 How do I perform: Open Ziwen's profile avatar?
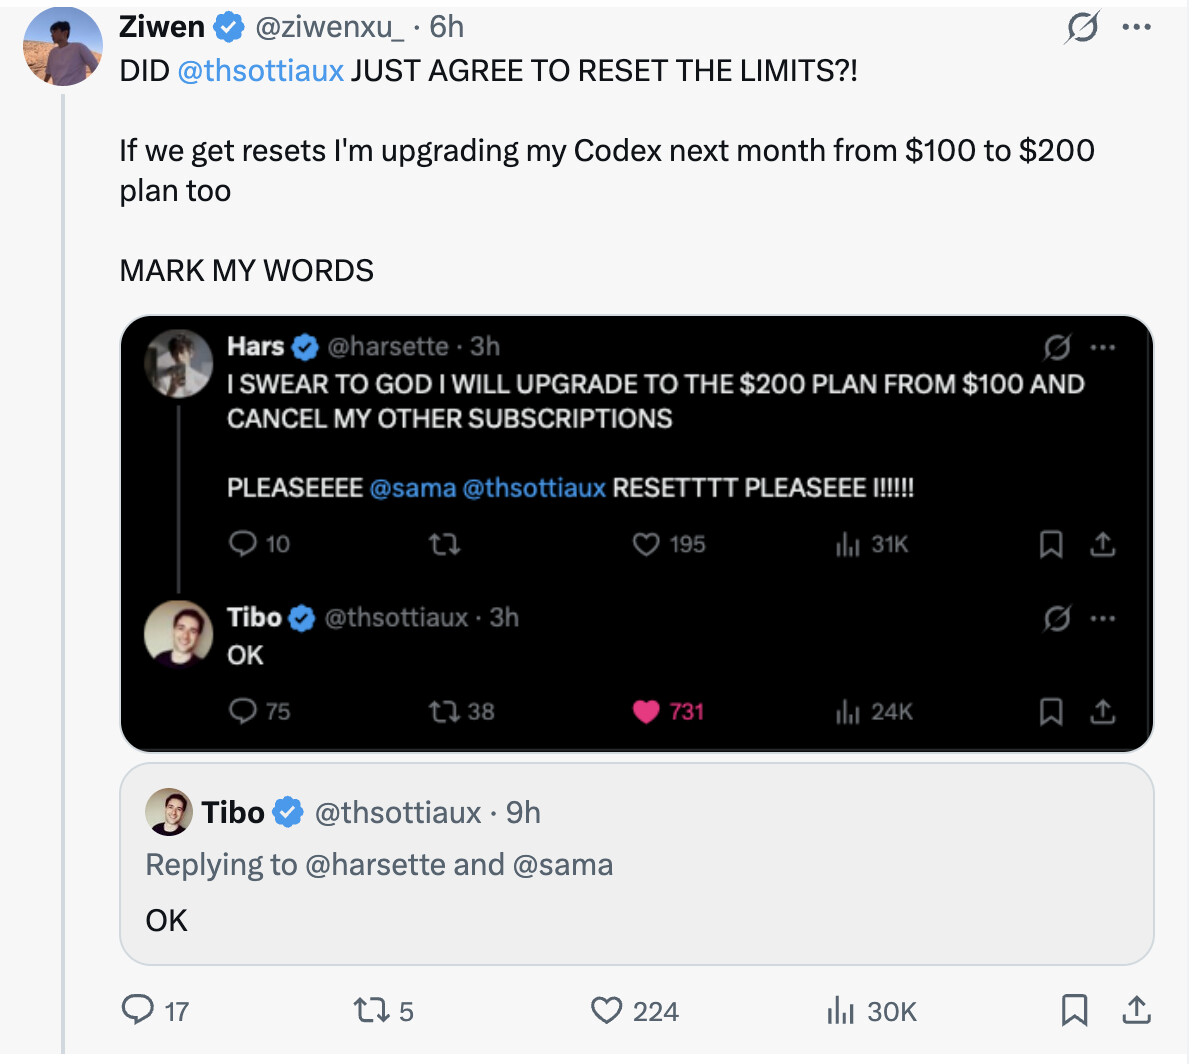tap(63, 46)
